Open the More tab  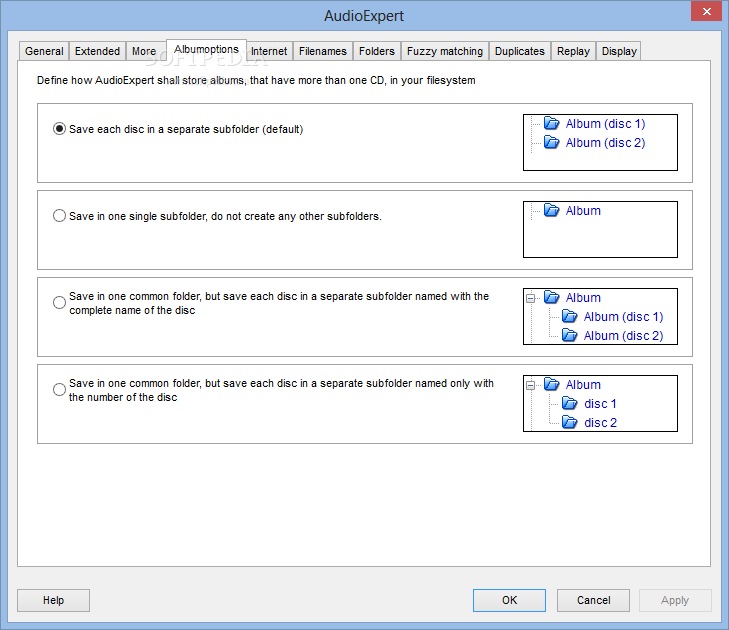click(144, 51)
